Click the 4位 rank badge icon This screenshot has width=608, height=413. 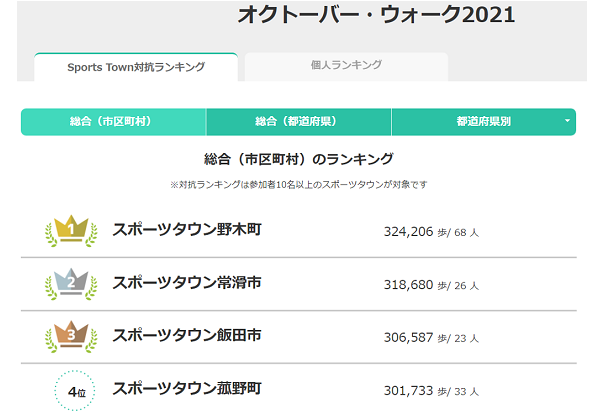coord(72,390)
